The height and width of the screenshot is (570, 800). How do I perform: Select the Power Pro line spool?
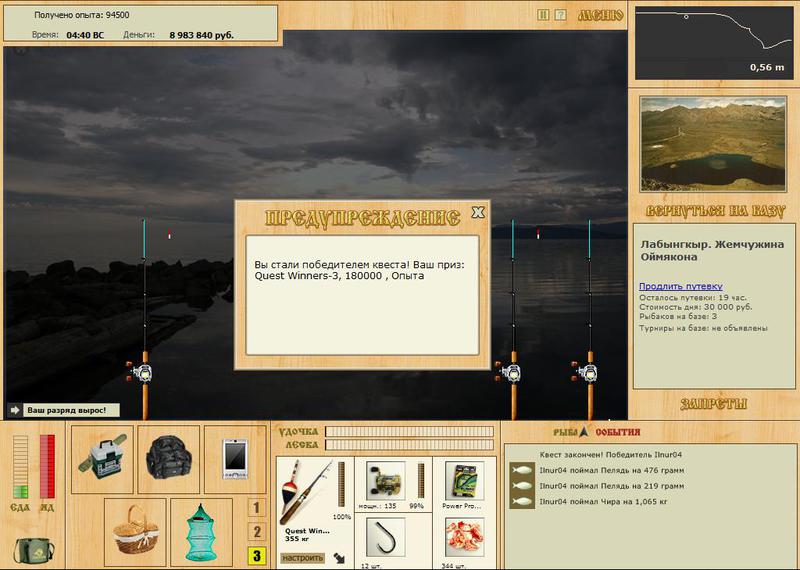464,481
